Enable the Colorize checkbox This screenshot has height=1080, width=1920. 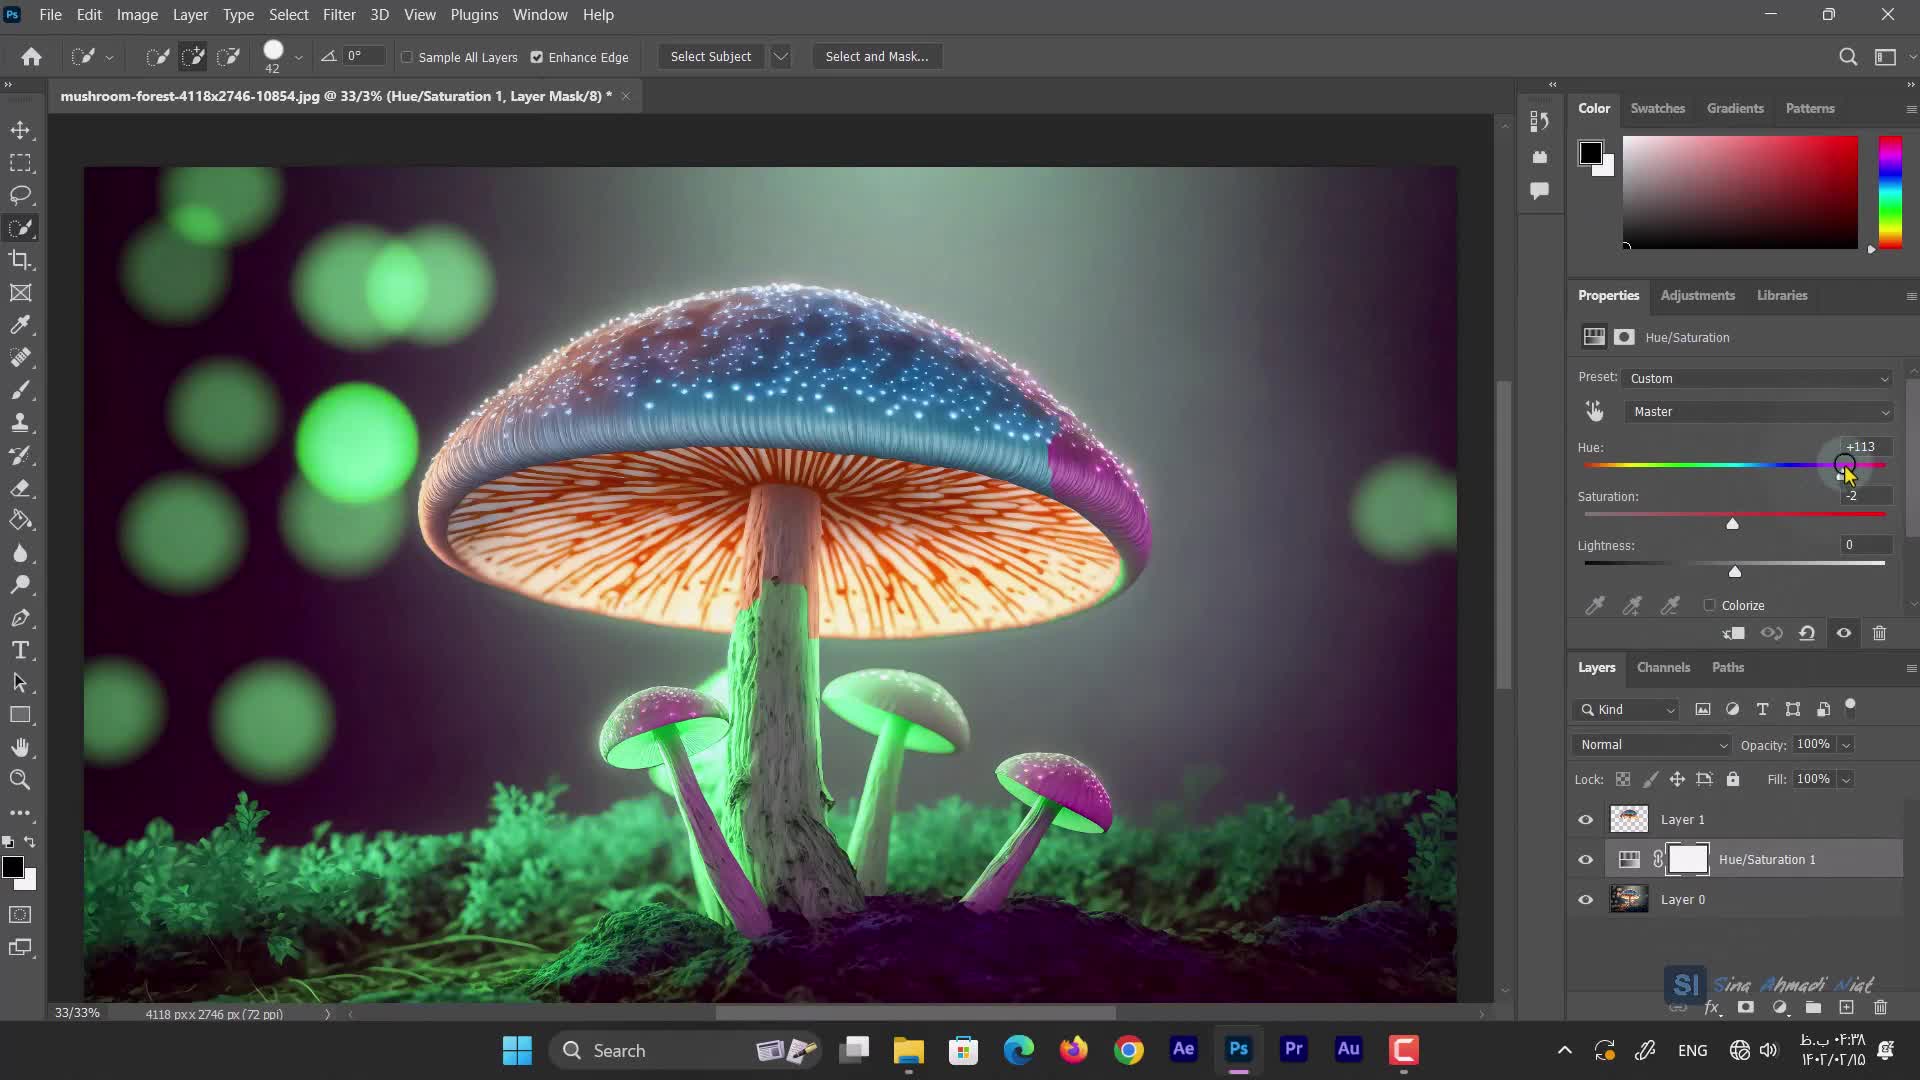(1709, 605)
